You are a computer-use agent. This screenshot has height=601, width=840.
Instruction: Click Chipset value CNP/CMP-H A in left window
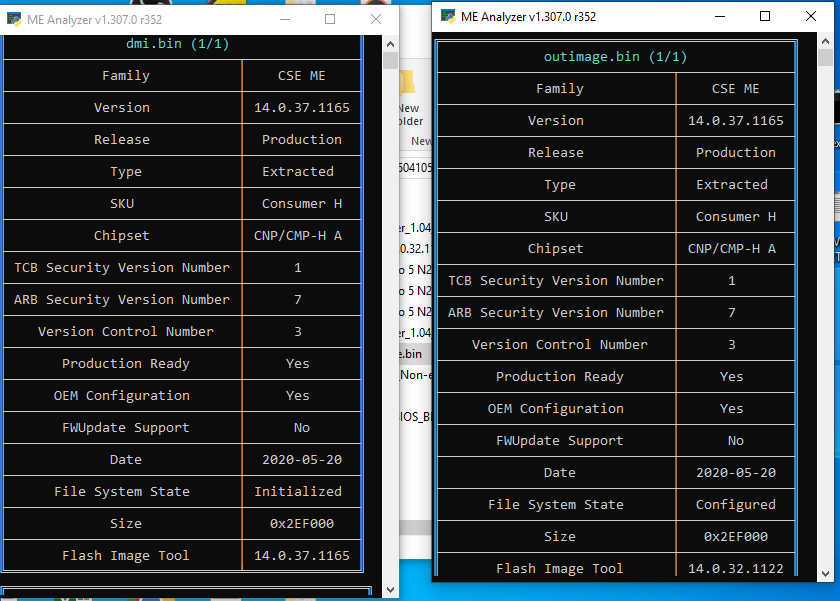pyautogui.click(x=298, y=236)
